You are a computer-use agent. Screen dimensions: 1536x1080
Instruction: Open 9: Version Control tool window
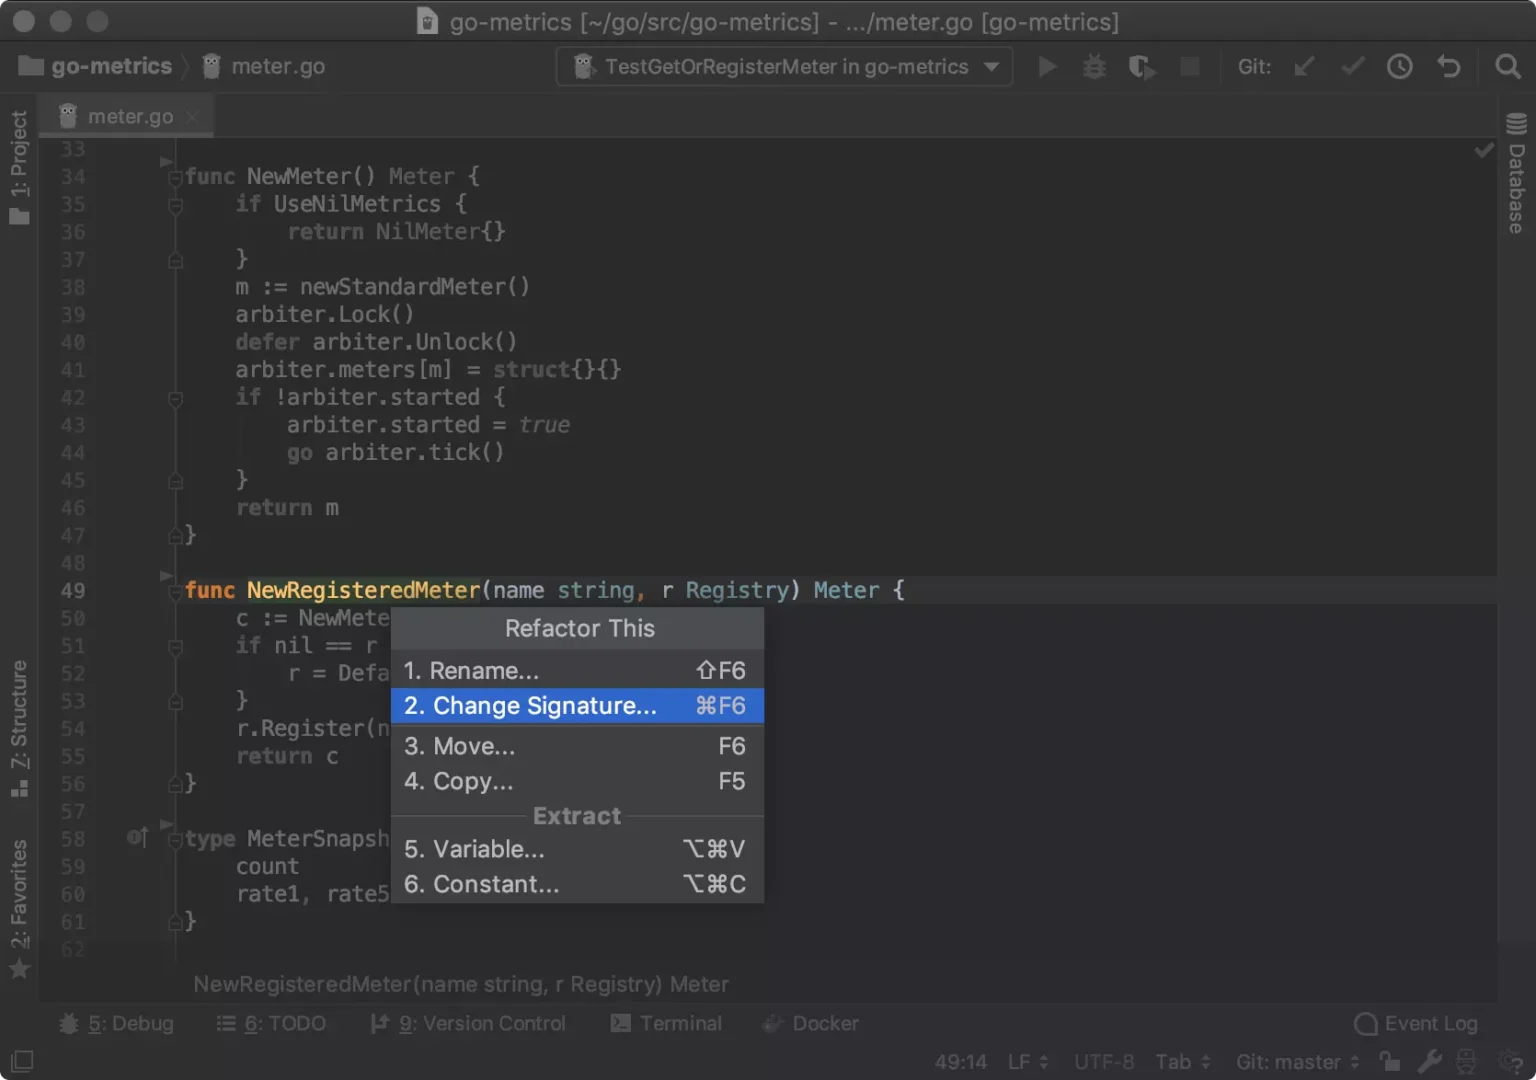point(468,1024)
